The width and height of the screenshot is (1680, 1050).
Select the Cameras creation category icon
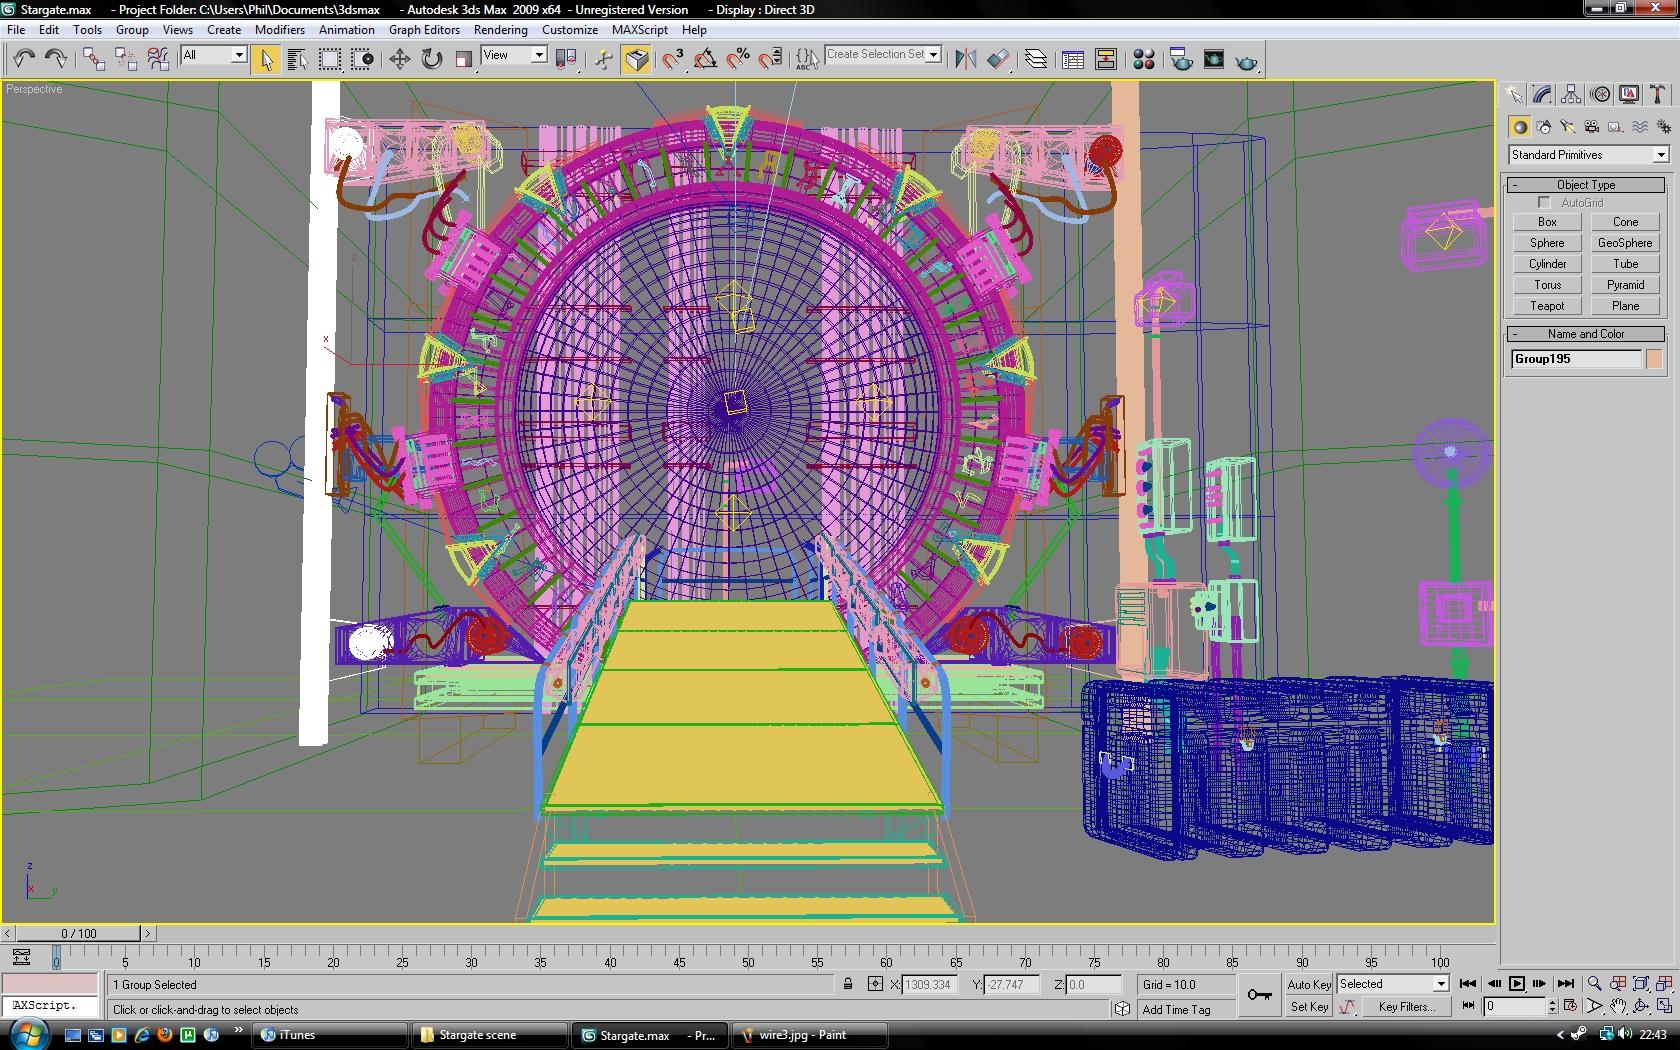coord(1590,127)
